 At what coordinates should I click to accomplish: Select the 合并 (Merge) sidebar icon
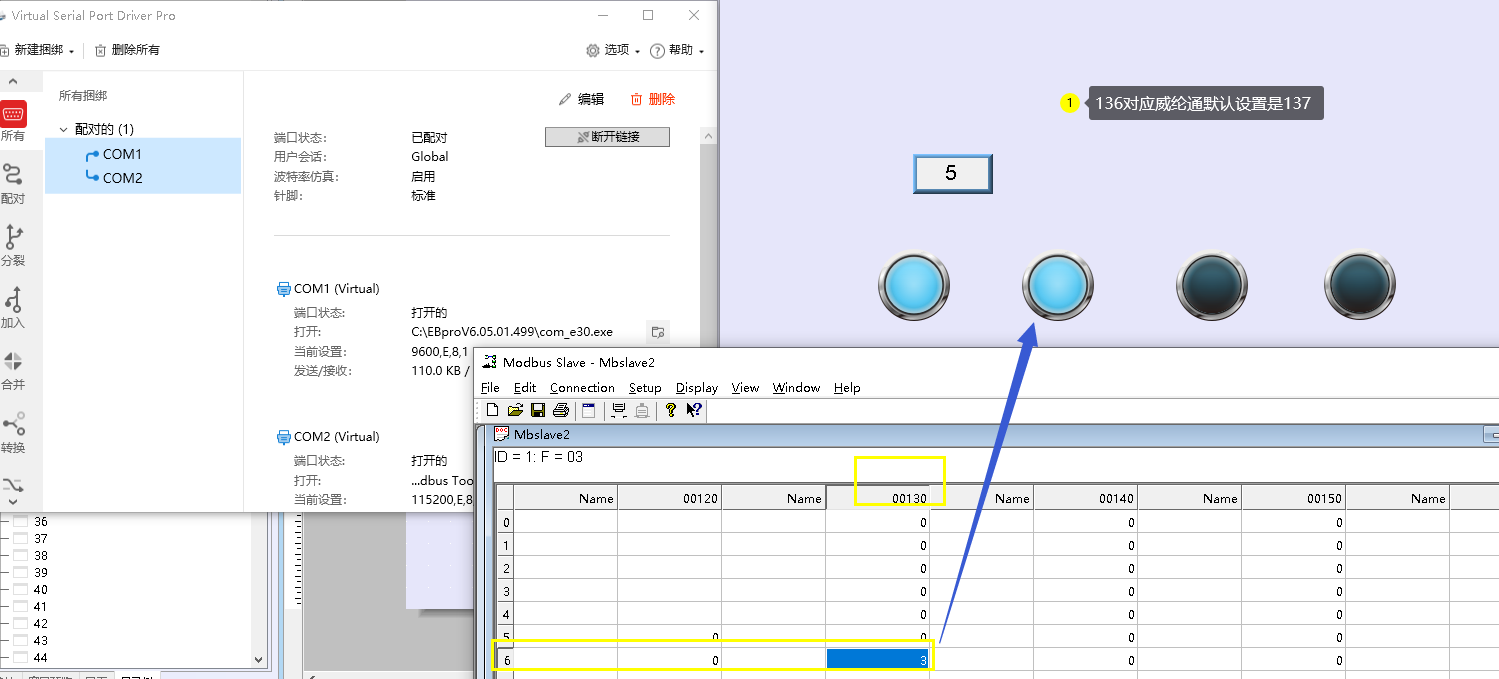coord(13,368)
